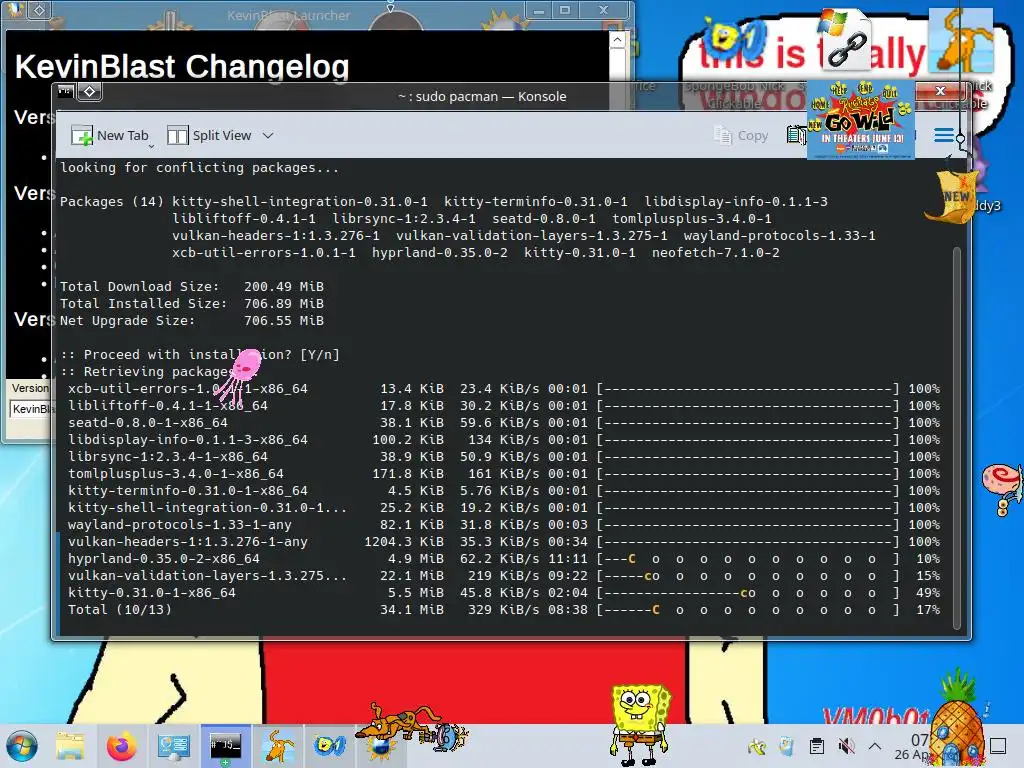1024x768 pixels.
Task: Click the Copy button in Konsole toolbar
Action: tap(741, 135)
